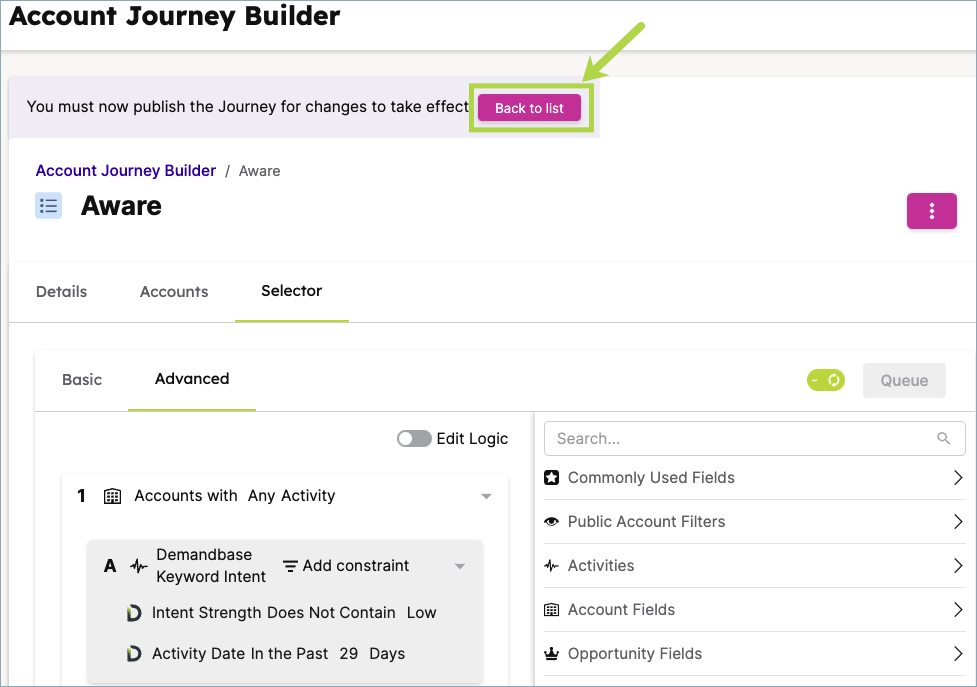This screenshot has height=687, width=977.
Task: Click the '29' days value
Action: [x=349, y=653]
